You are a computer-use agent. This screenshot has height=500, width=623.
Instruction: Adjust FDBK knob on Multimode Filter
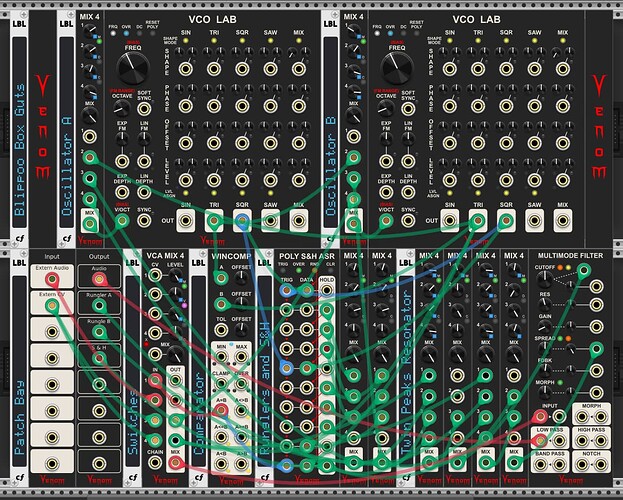point(545,370)
